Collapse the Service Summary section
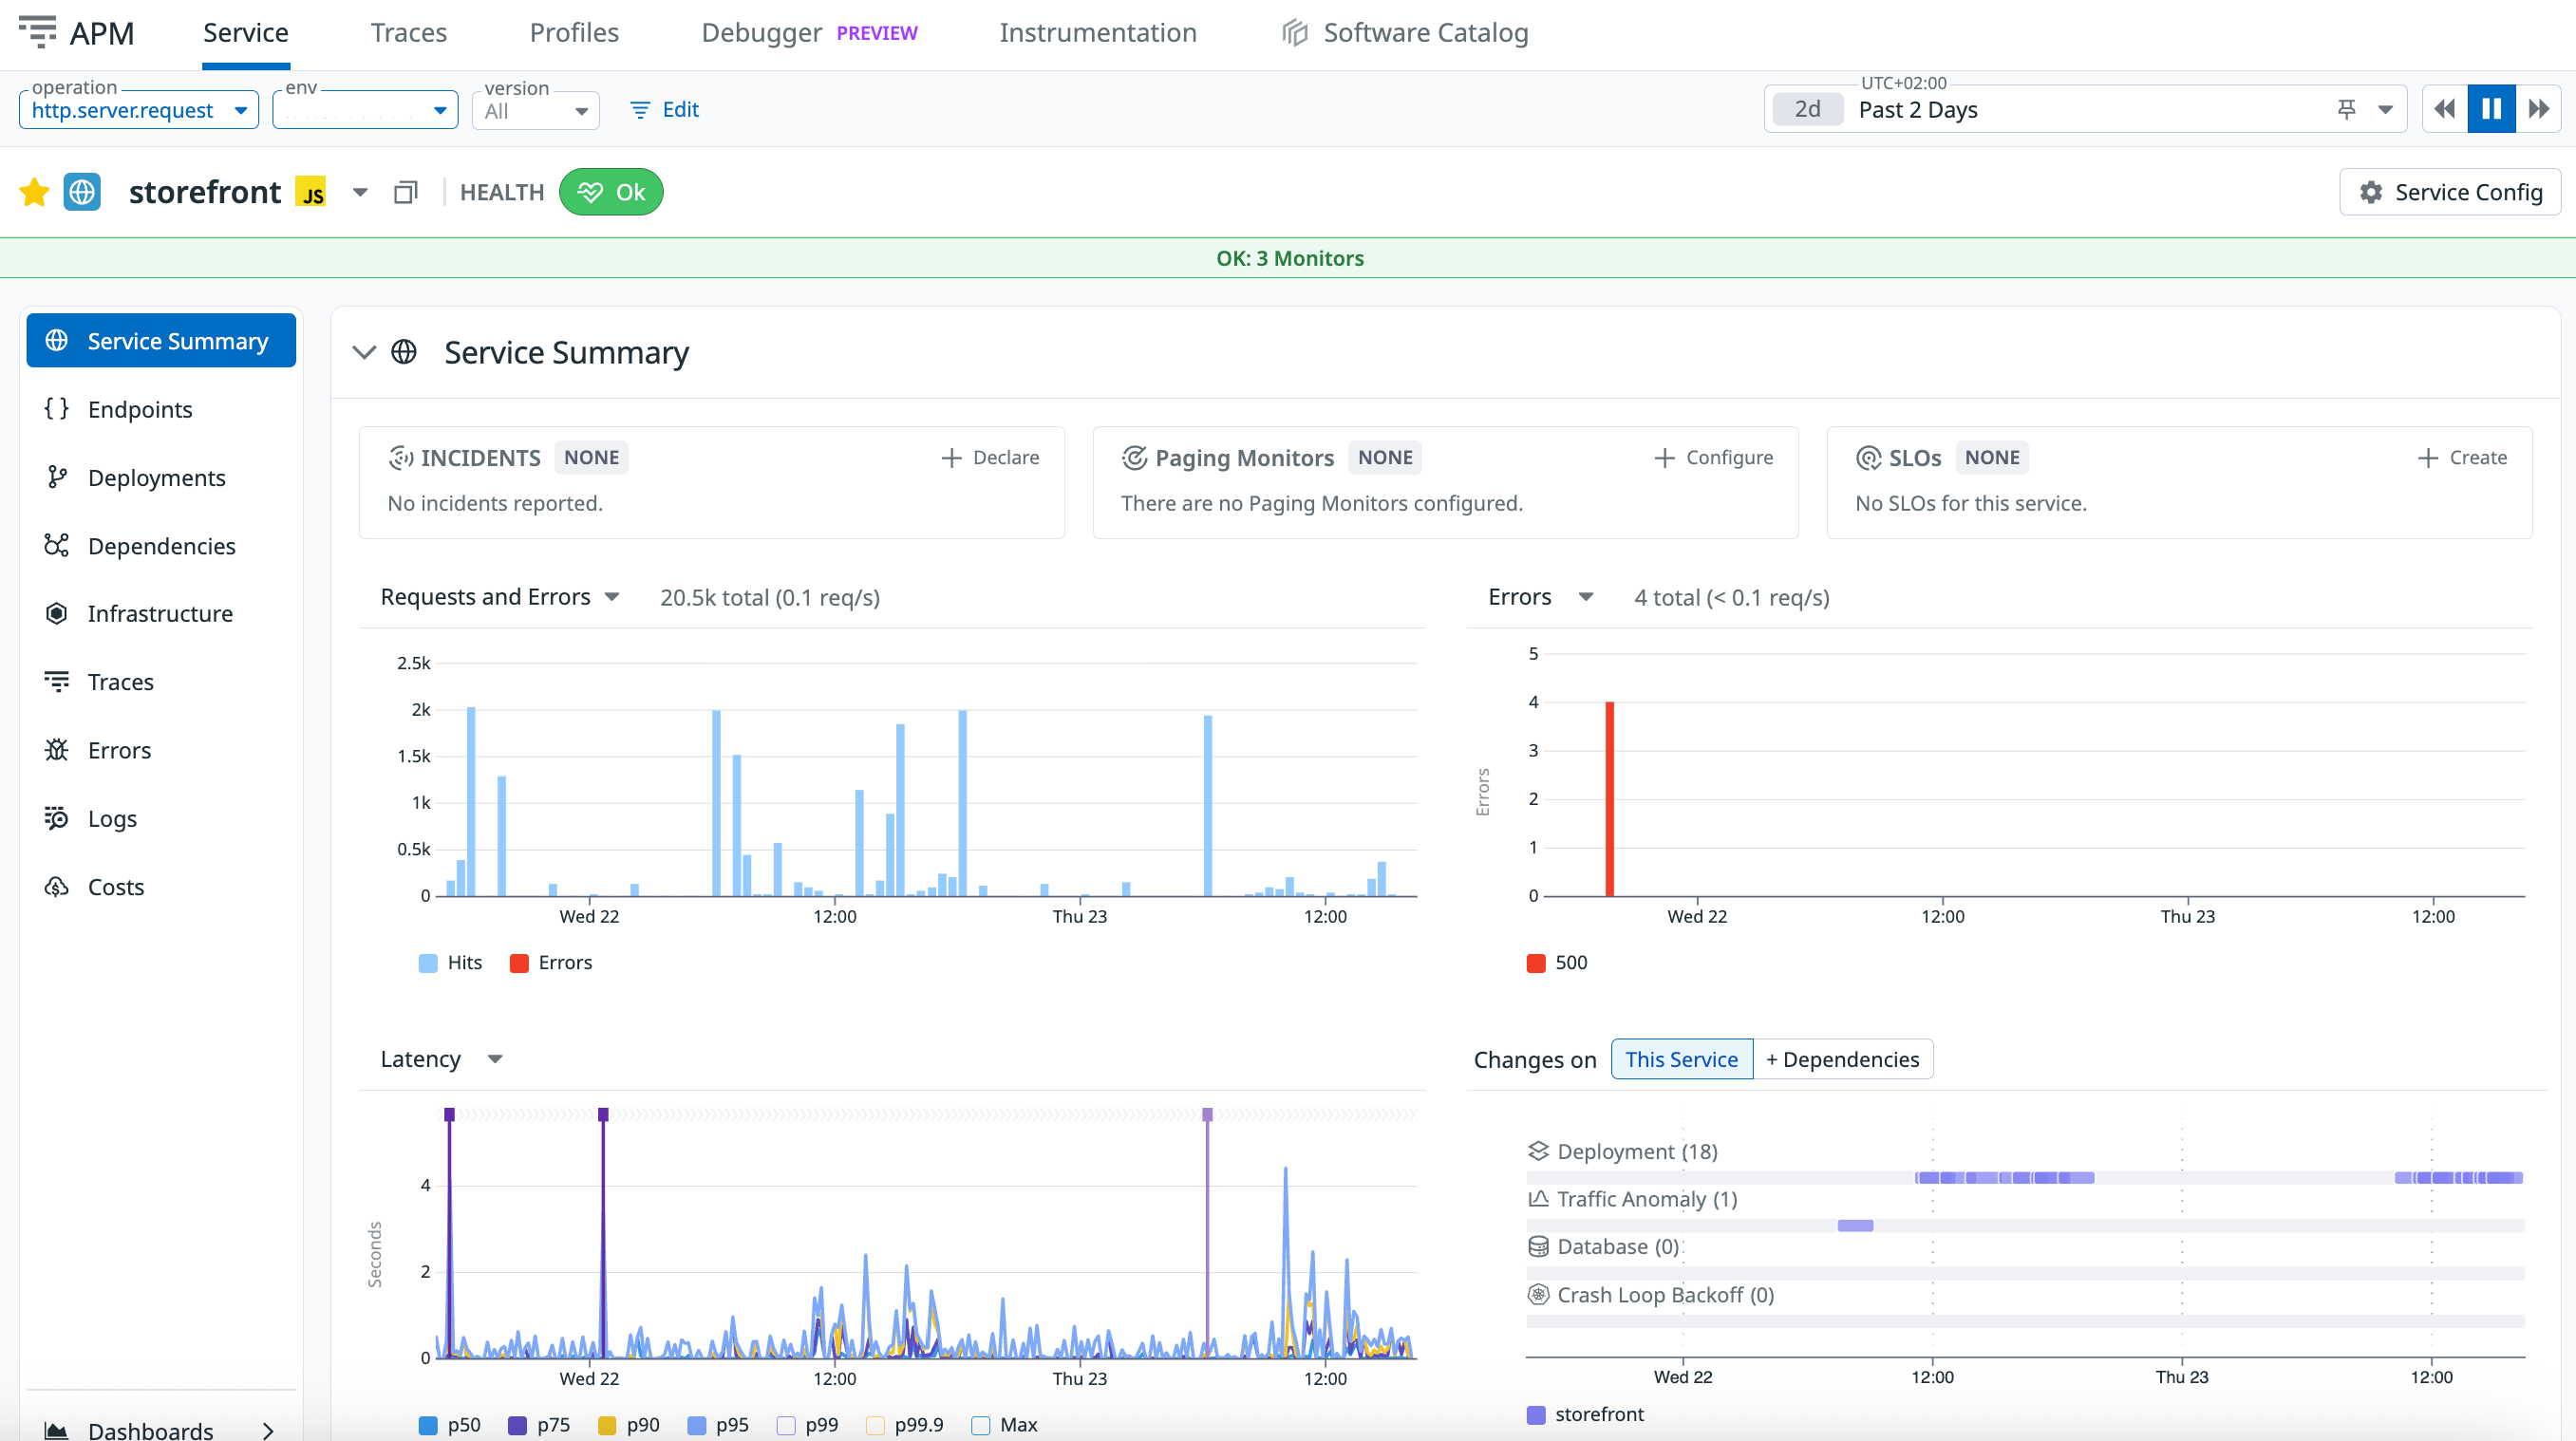The width and height of the screenshot is (2576, 1441). (364, 352)
